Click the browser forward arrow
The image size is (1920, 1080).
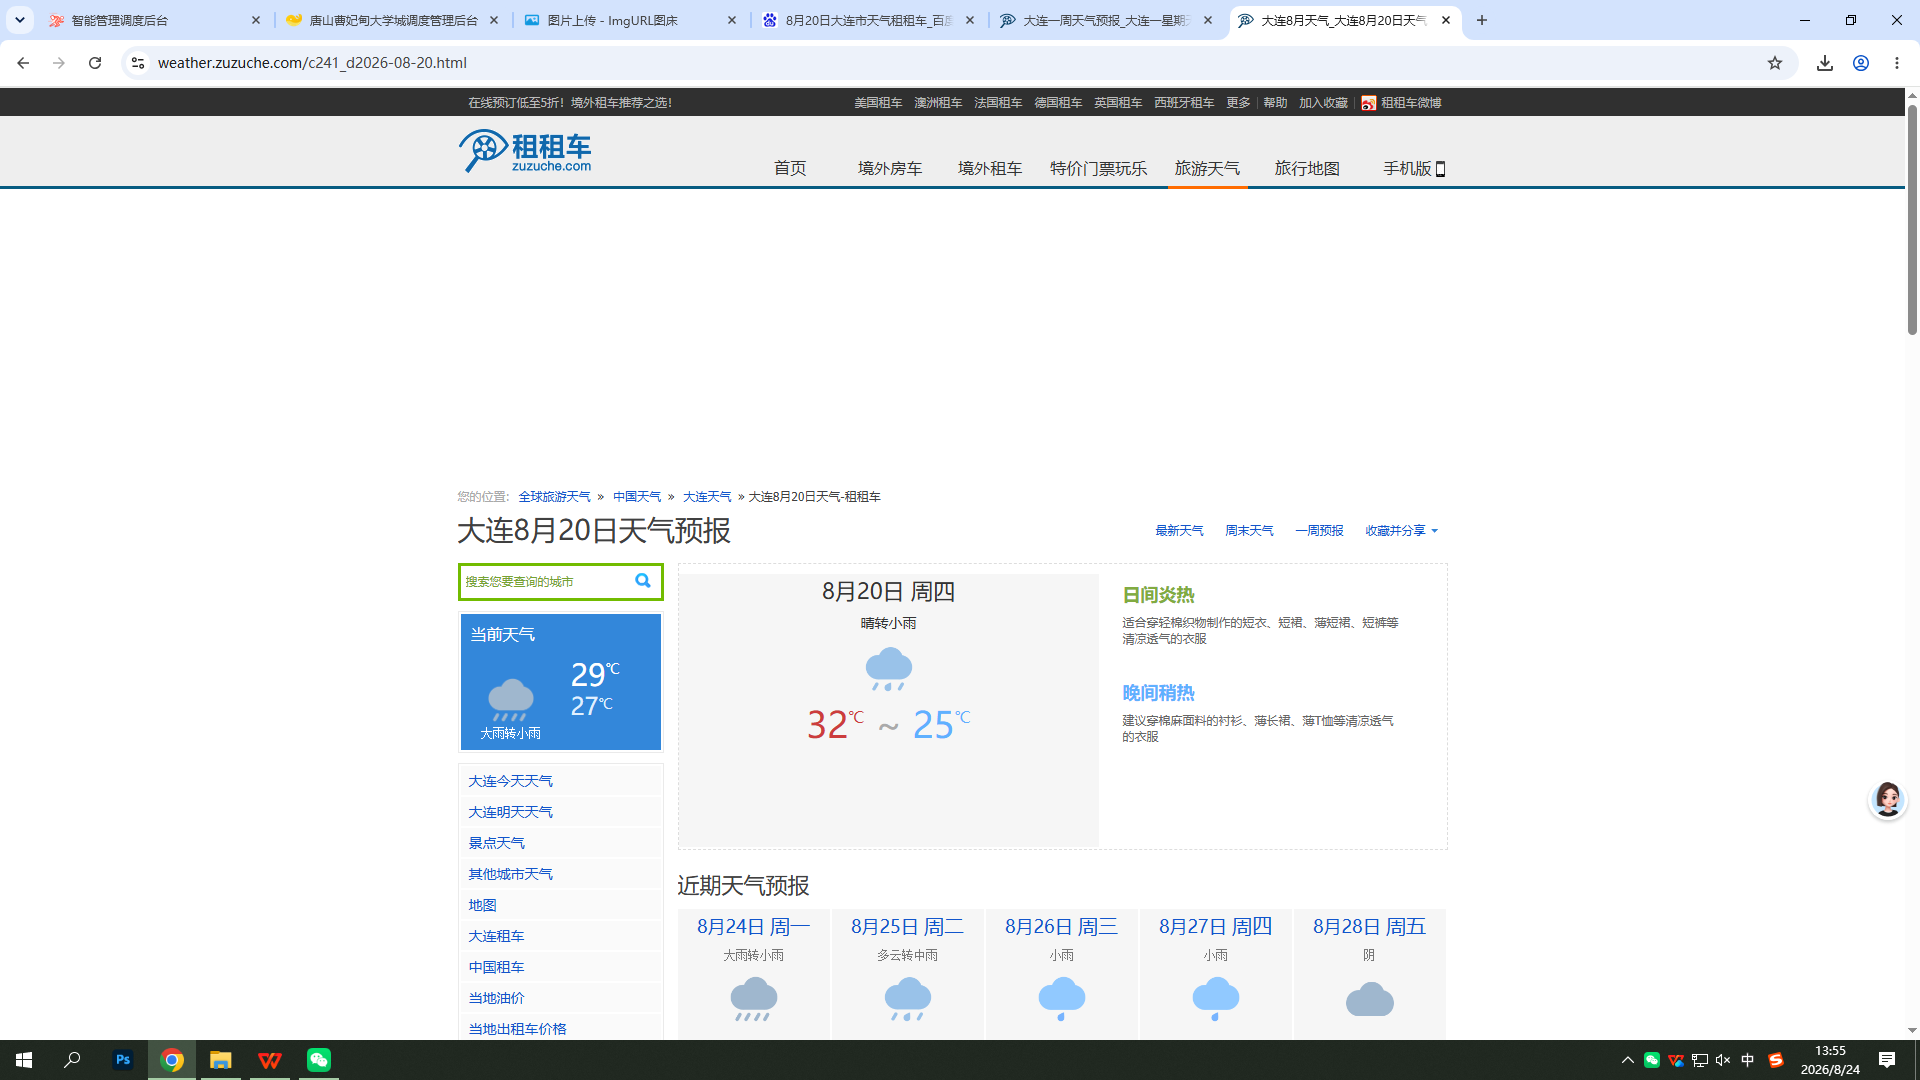point(59,63)
